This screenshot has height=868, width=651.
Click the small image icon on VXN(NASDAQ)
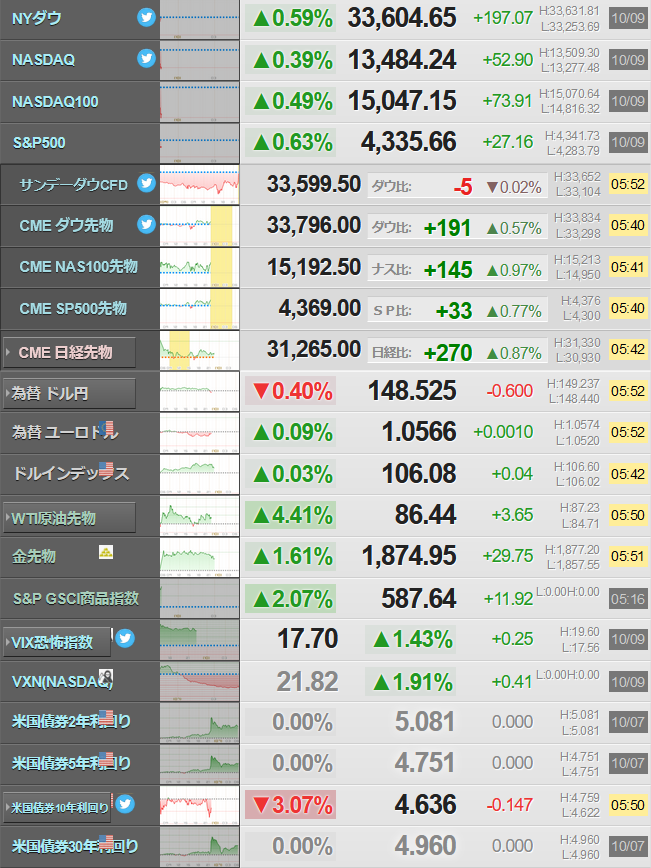[x=106, y=676]
